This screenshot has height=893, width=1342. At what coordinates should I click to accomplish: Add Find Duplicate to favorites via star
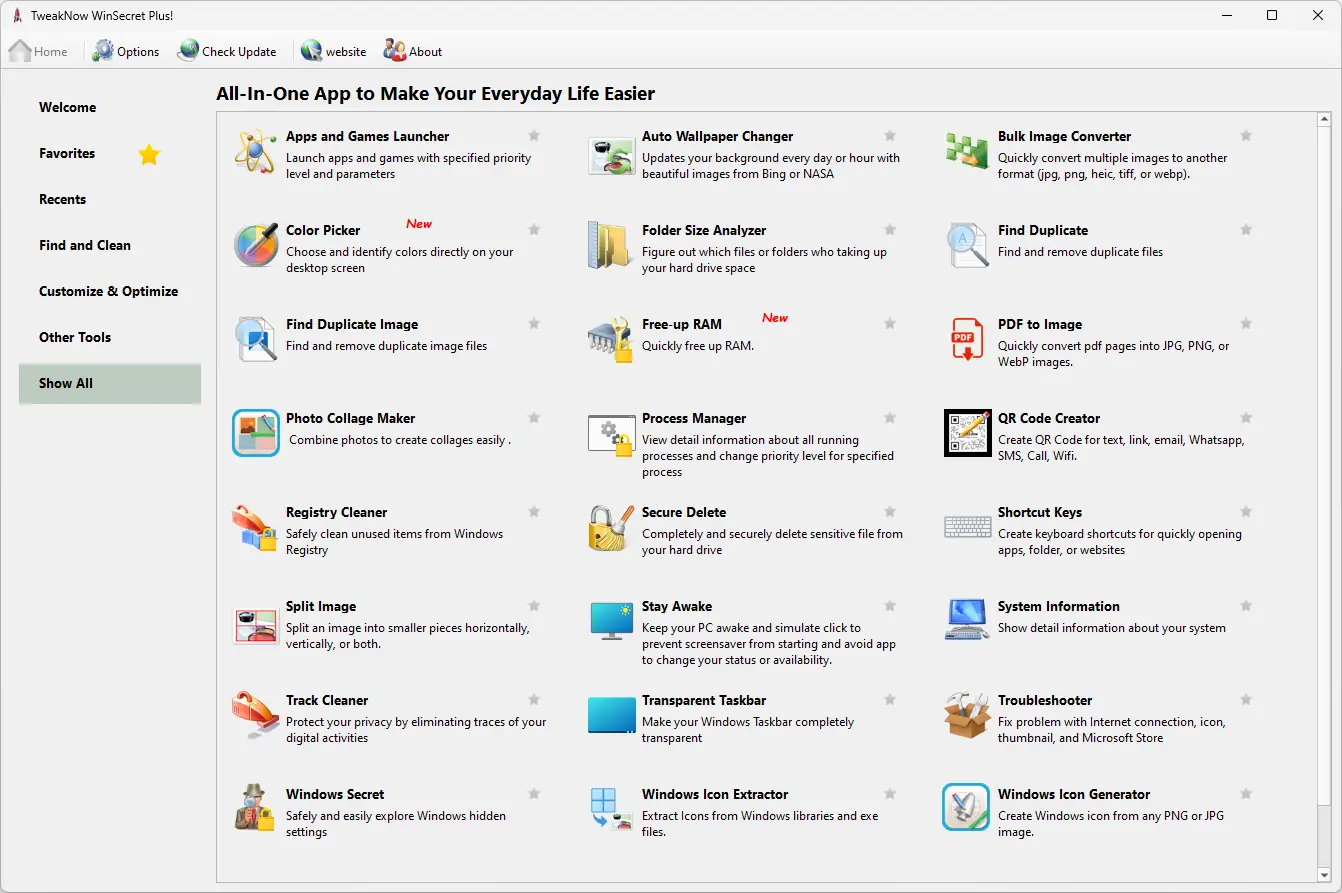coord(1246,230)
